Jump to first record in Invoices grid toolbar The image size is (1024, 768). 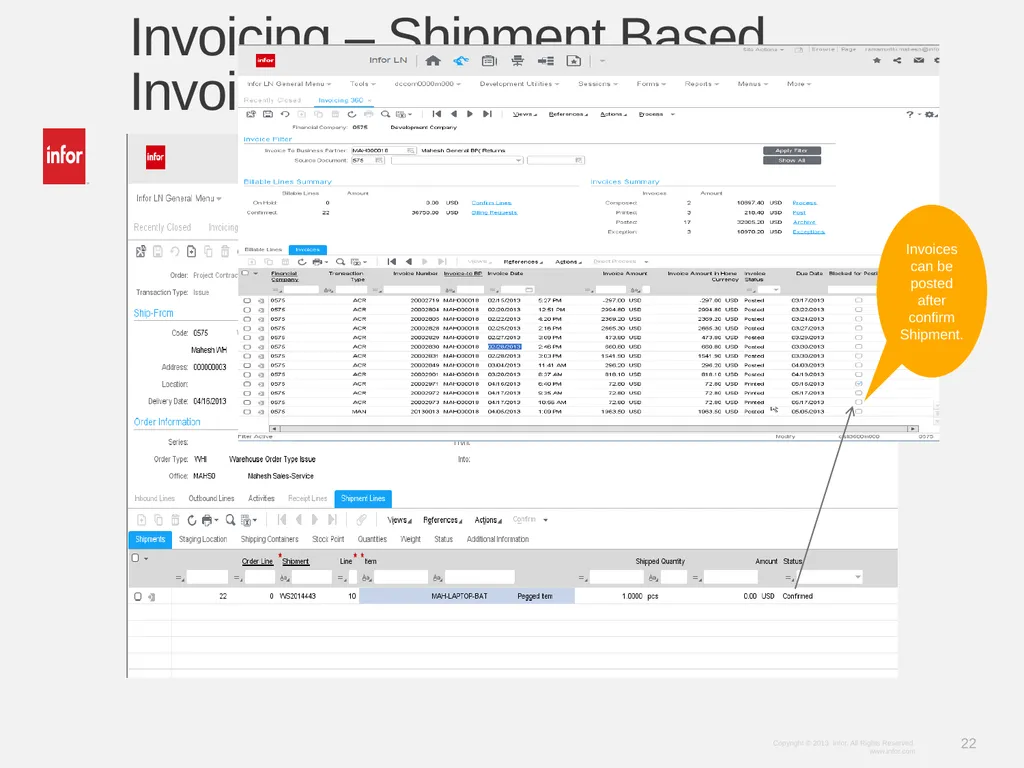[392, 262]
